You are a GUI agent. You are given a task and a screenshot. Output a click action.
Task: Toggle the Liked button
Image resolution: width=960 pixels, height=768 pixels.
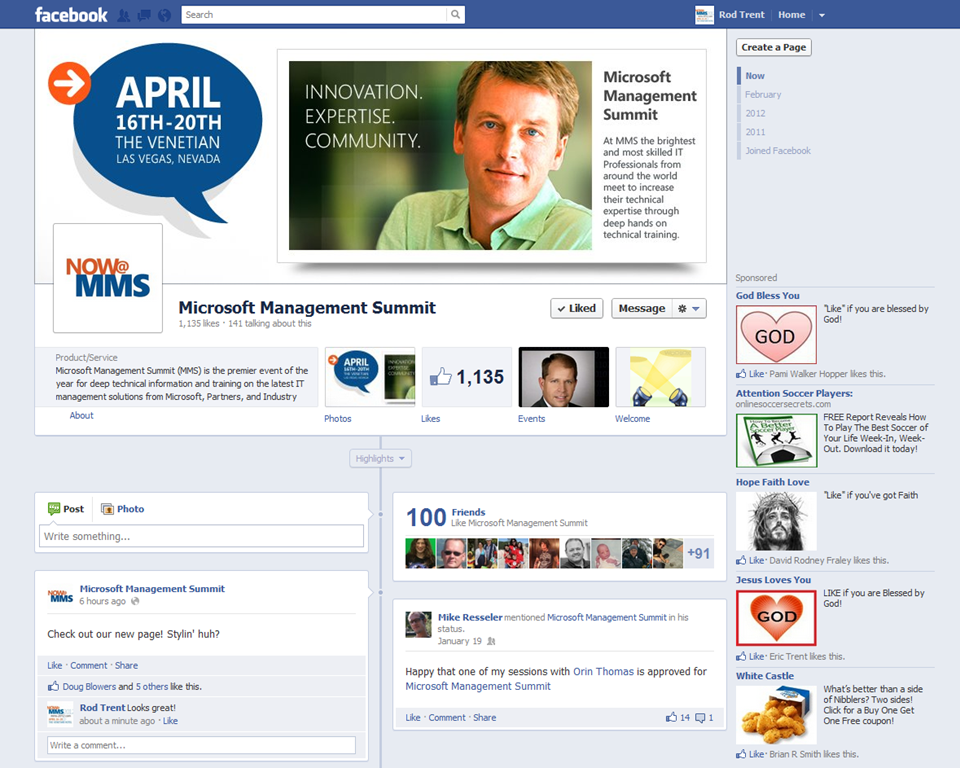[x=577, y=309]
